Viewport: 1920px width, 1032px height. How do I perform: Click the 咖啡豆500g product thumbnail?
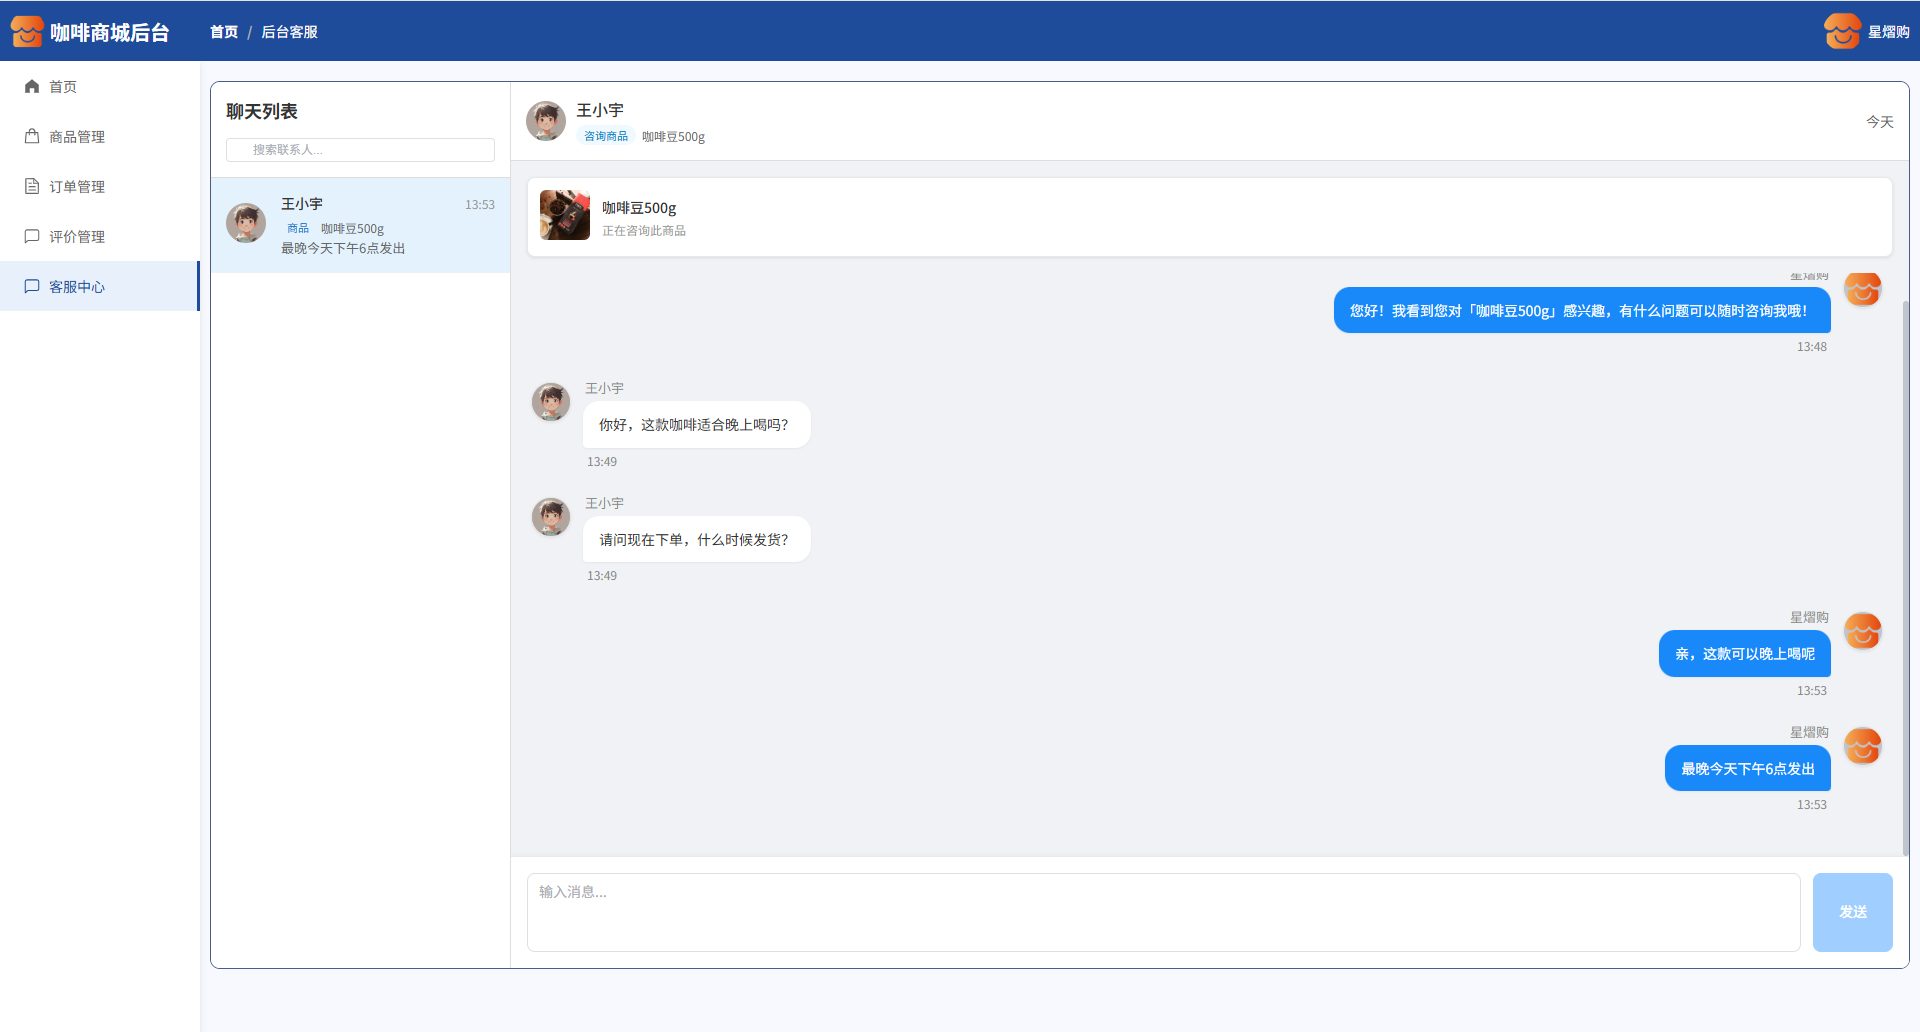coord(565,216)
